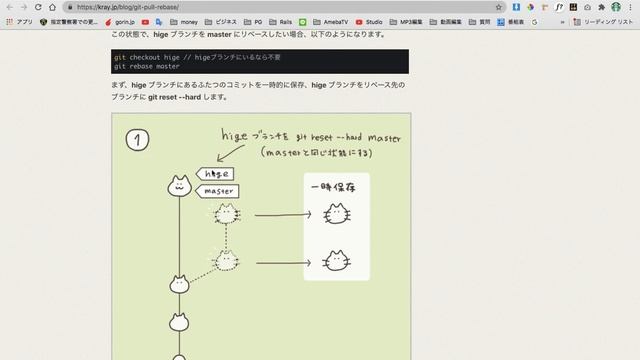Expand the money bookmark folder

click(184, 22)
